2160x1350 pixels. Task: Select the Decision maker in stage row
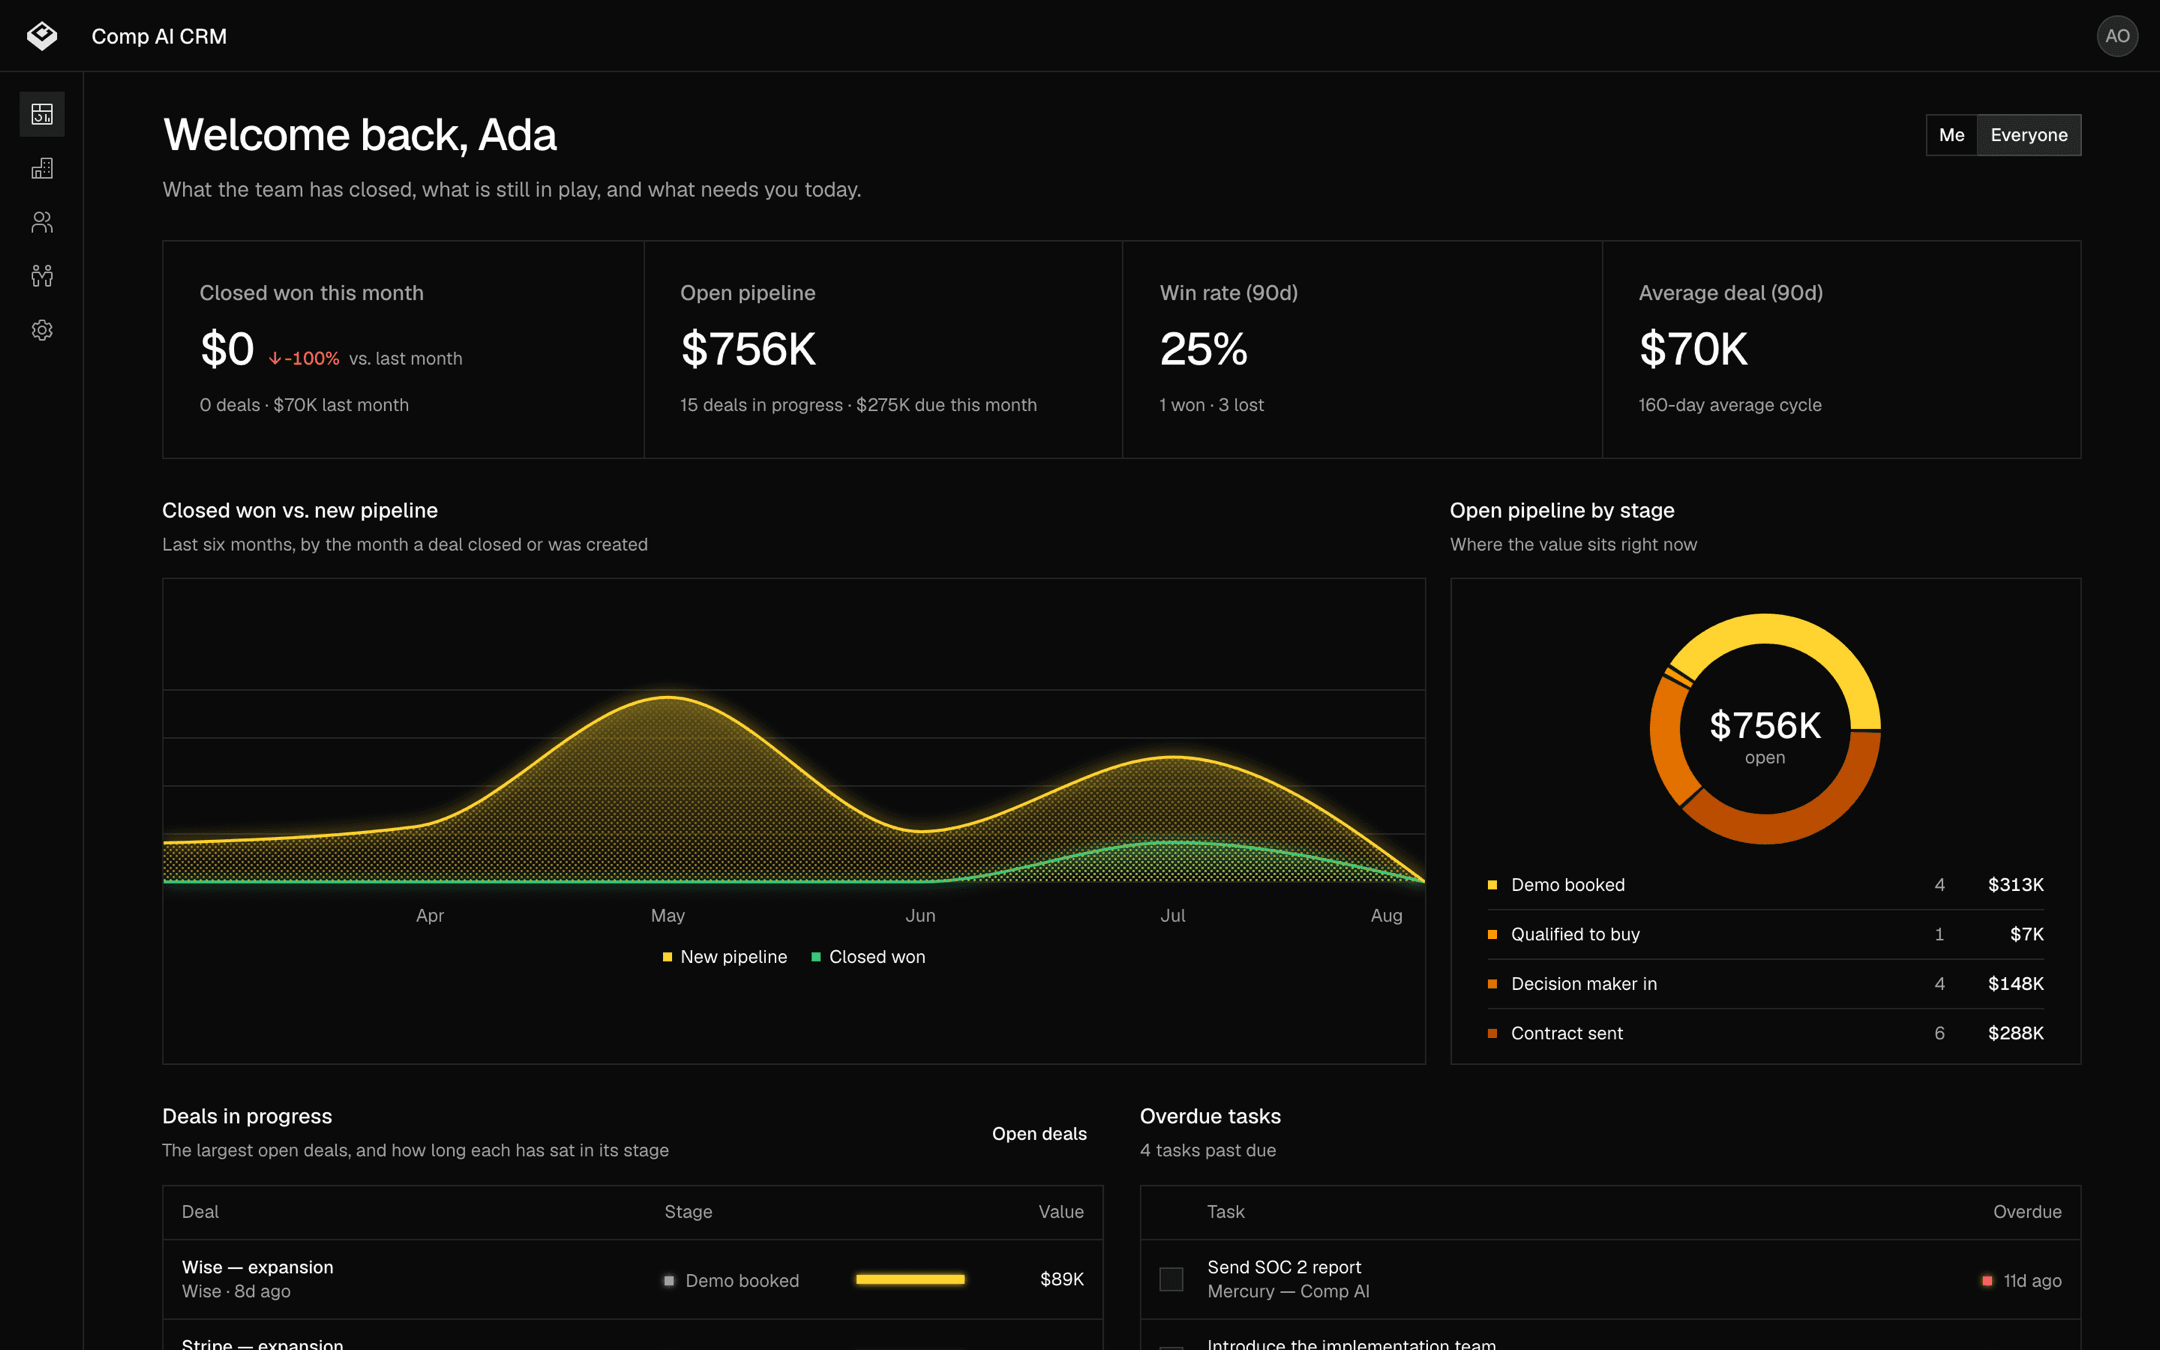pyautogui.click(x=1765, y=984)
